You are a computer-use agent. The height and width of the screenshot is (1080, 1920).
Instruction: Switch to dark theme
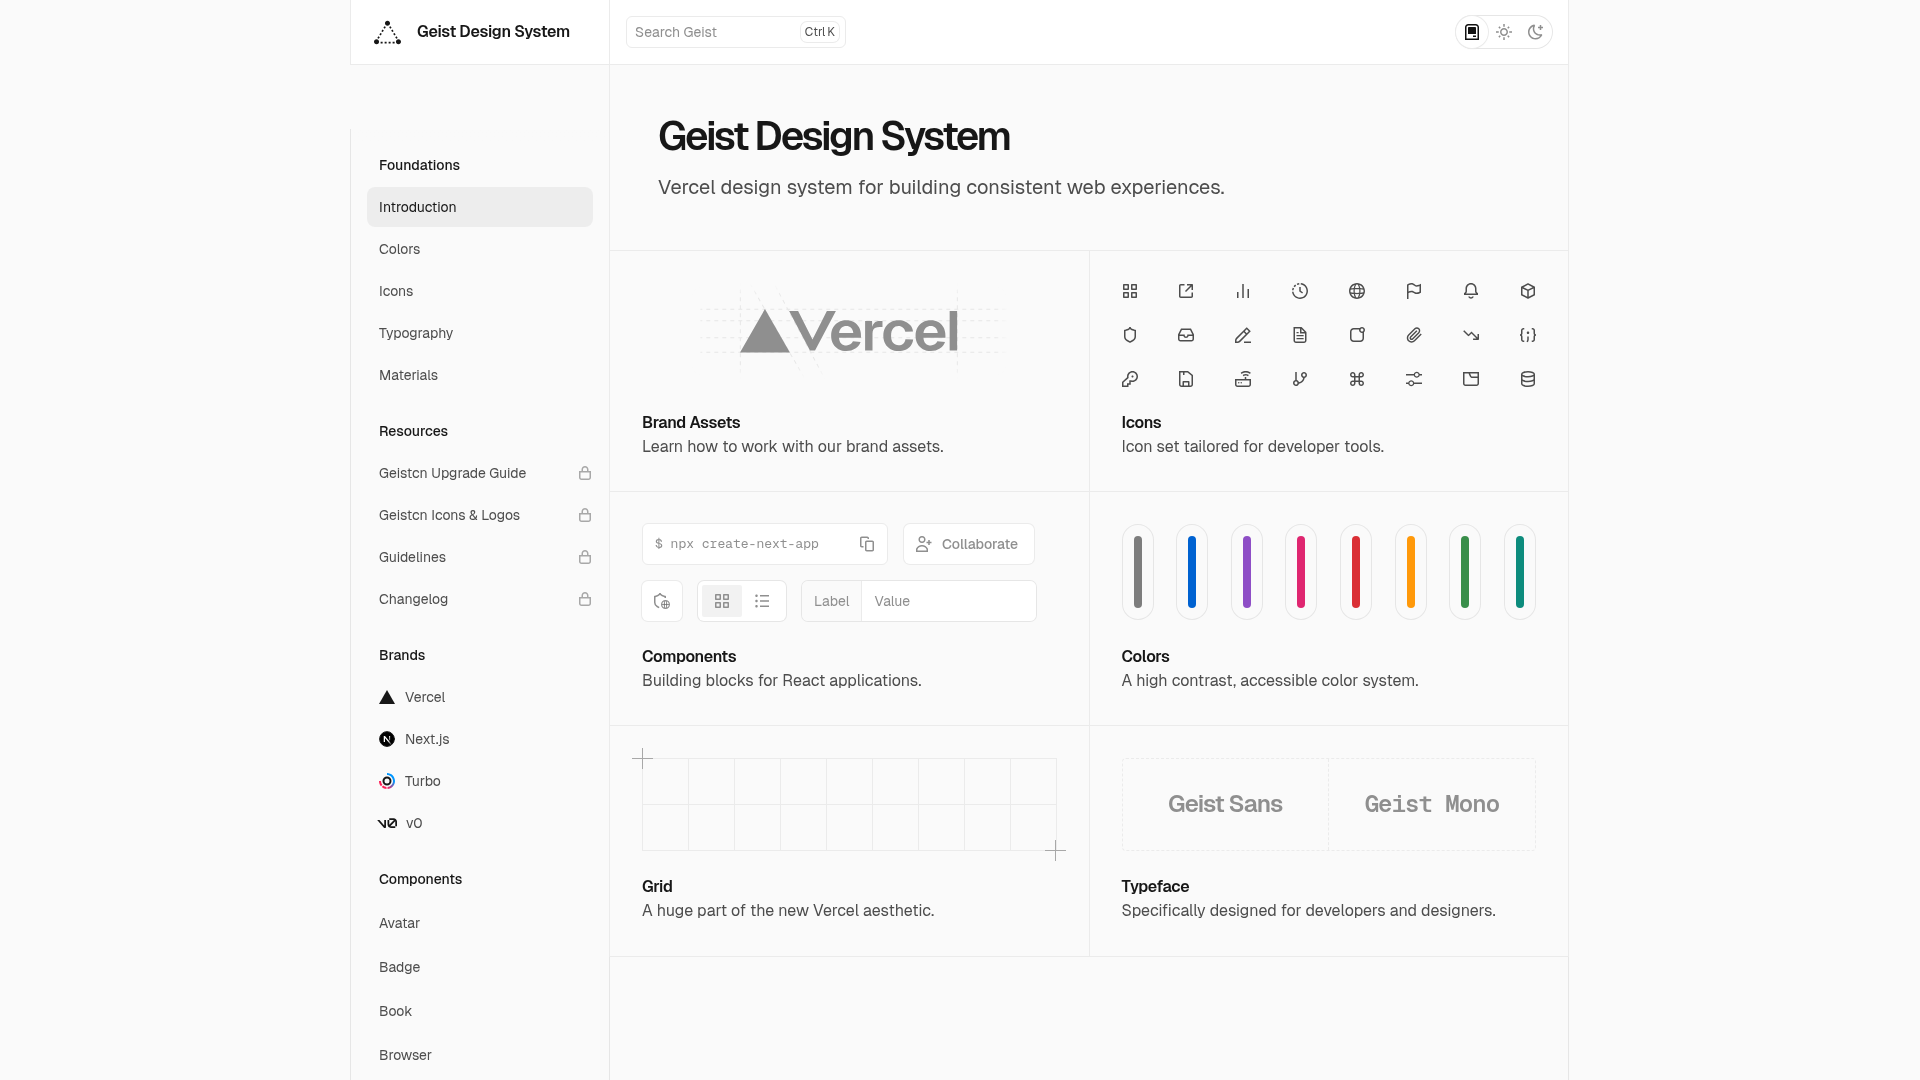(x=1536, y=32)
